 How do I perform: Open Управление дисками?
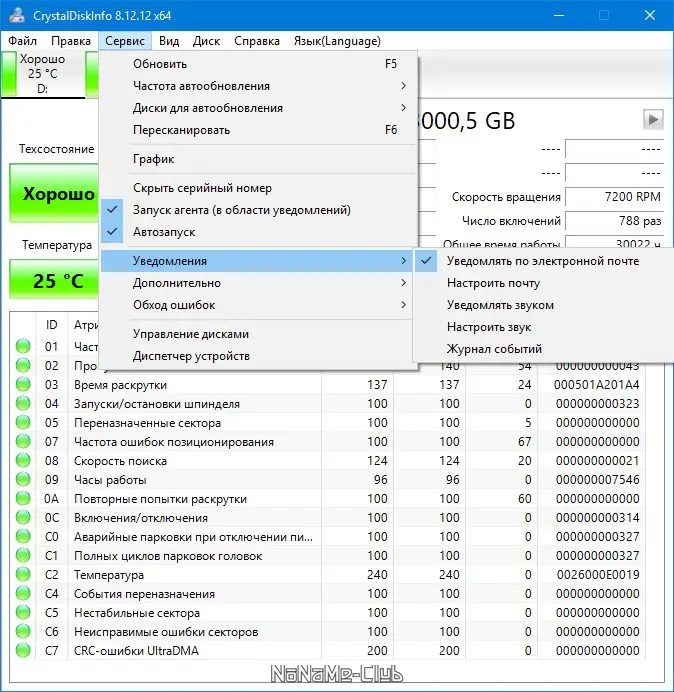click(x=258, y=334)
